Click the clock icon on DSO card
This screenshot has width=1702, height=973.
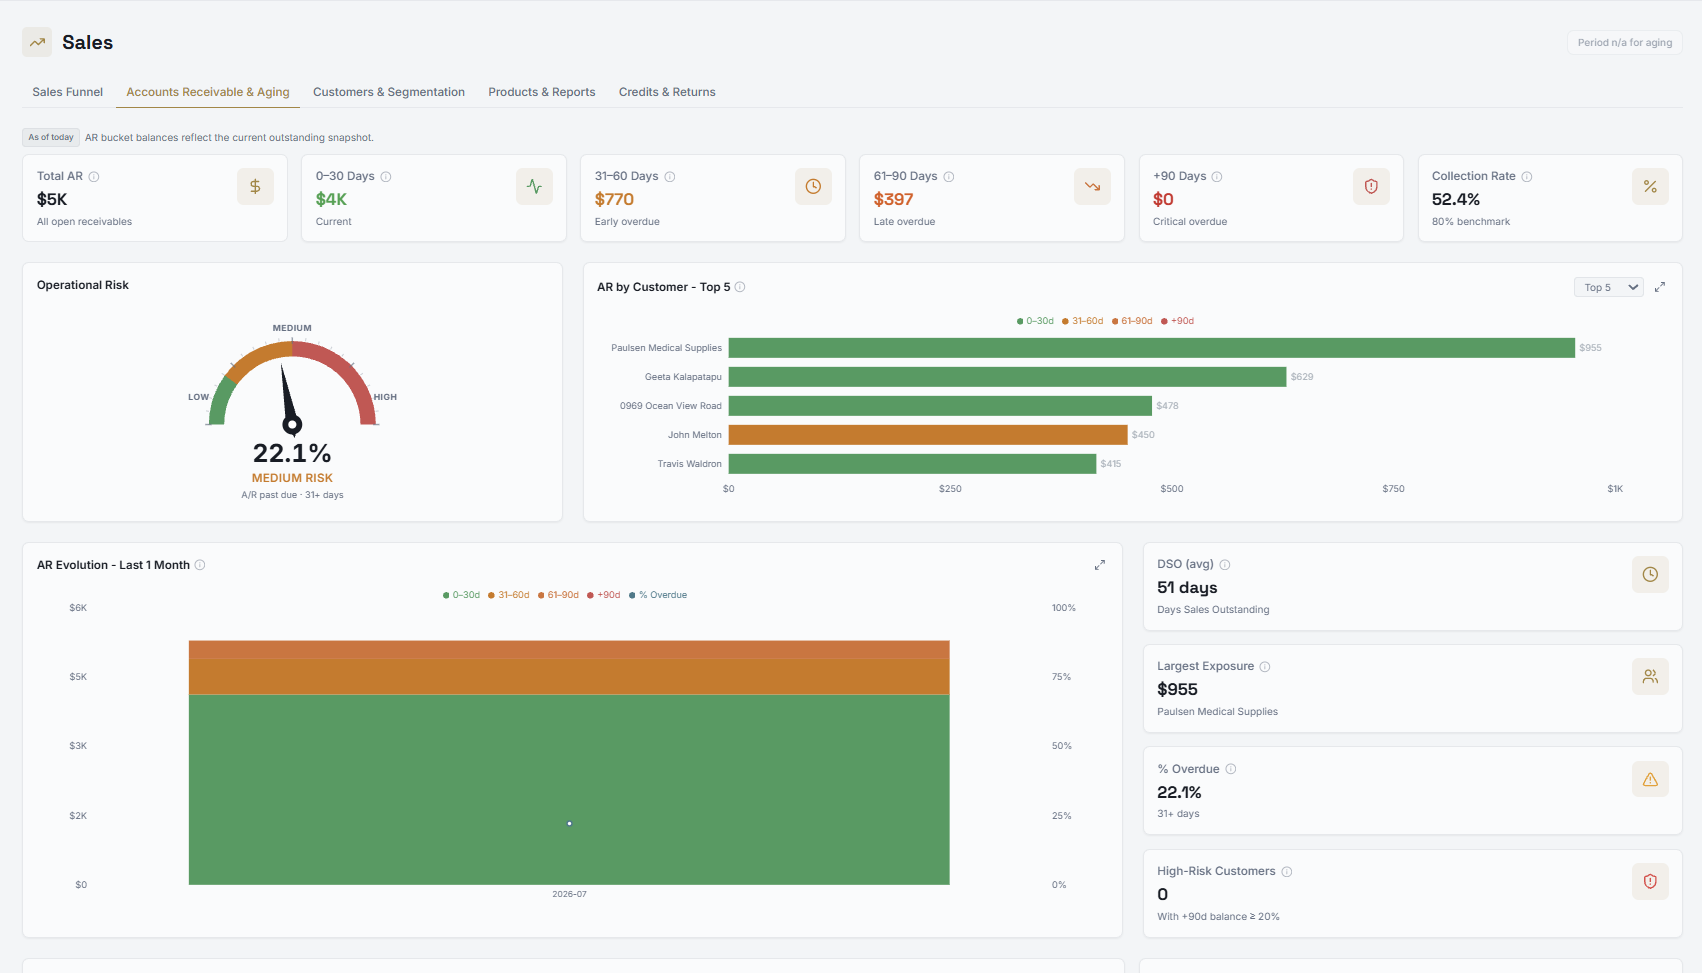tap(1650, 574)
